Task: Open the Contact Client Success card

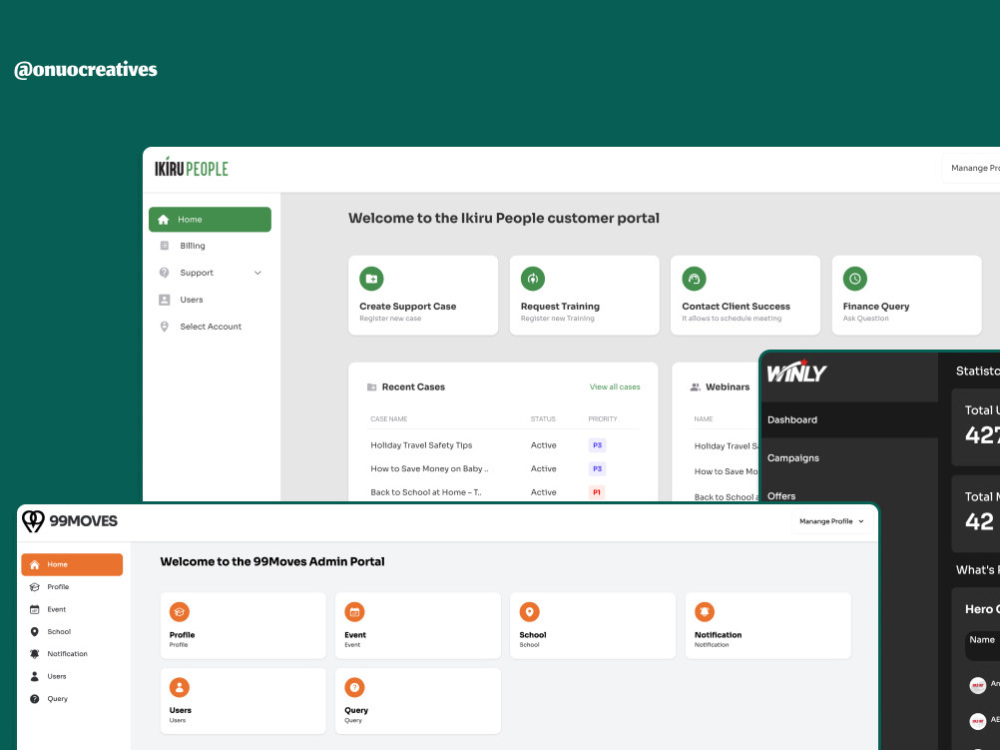Action: point(746,295)
